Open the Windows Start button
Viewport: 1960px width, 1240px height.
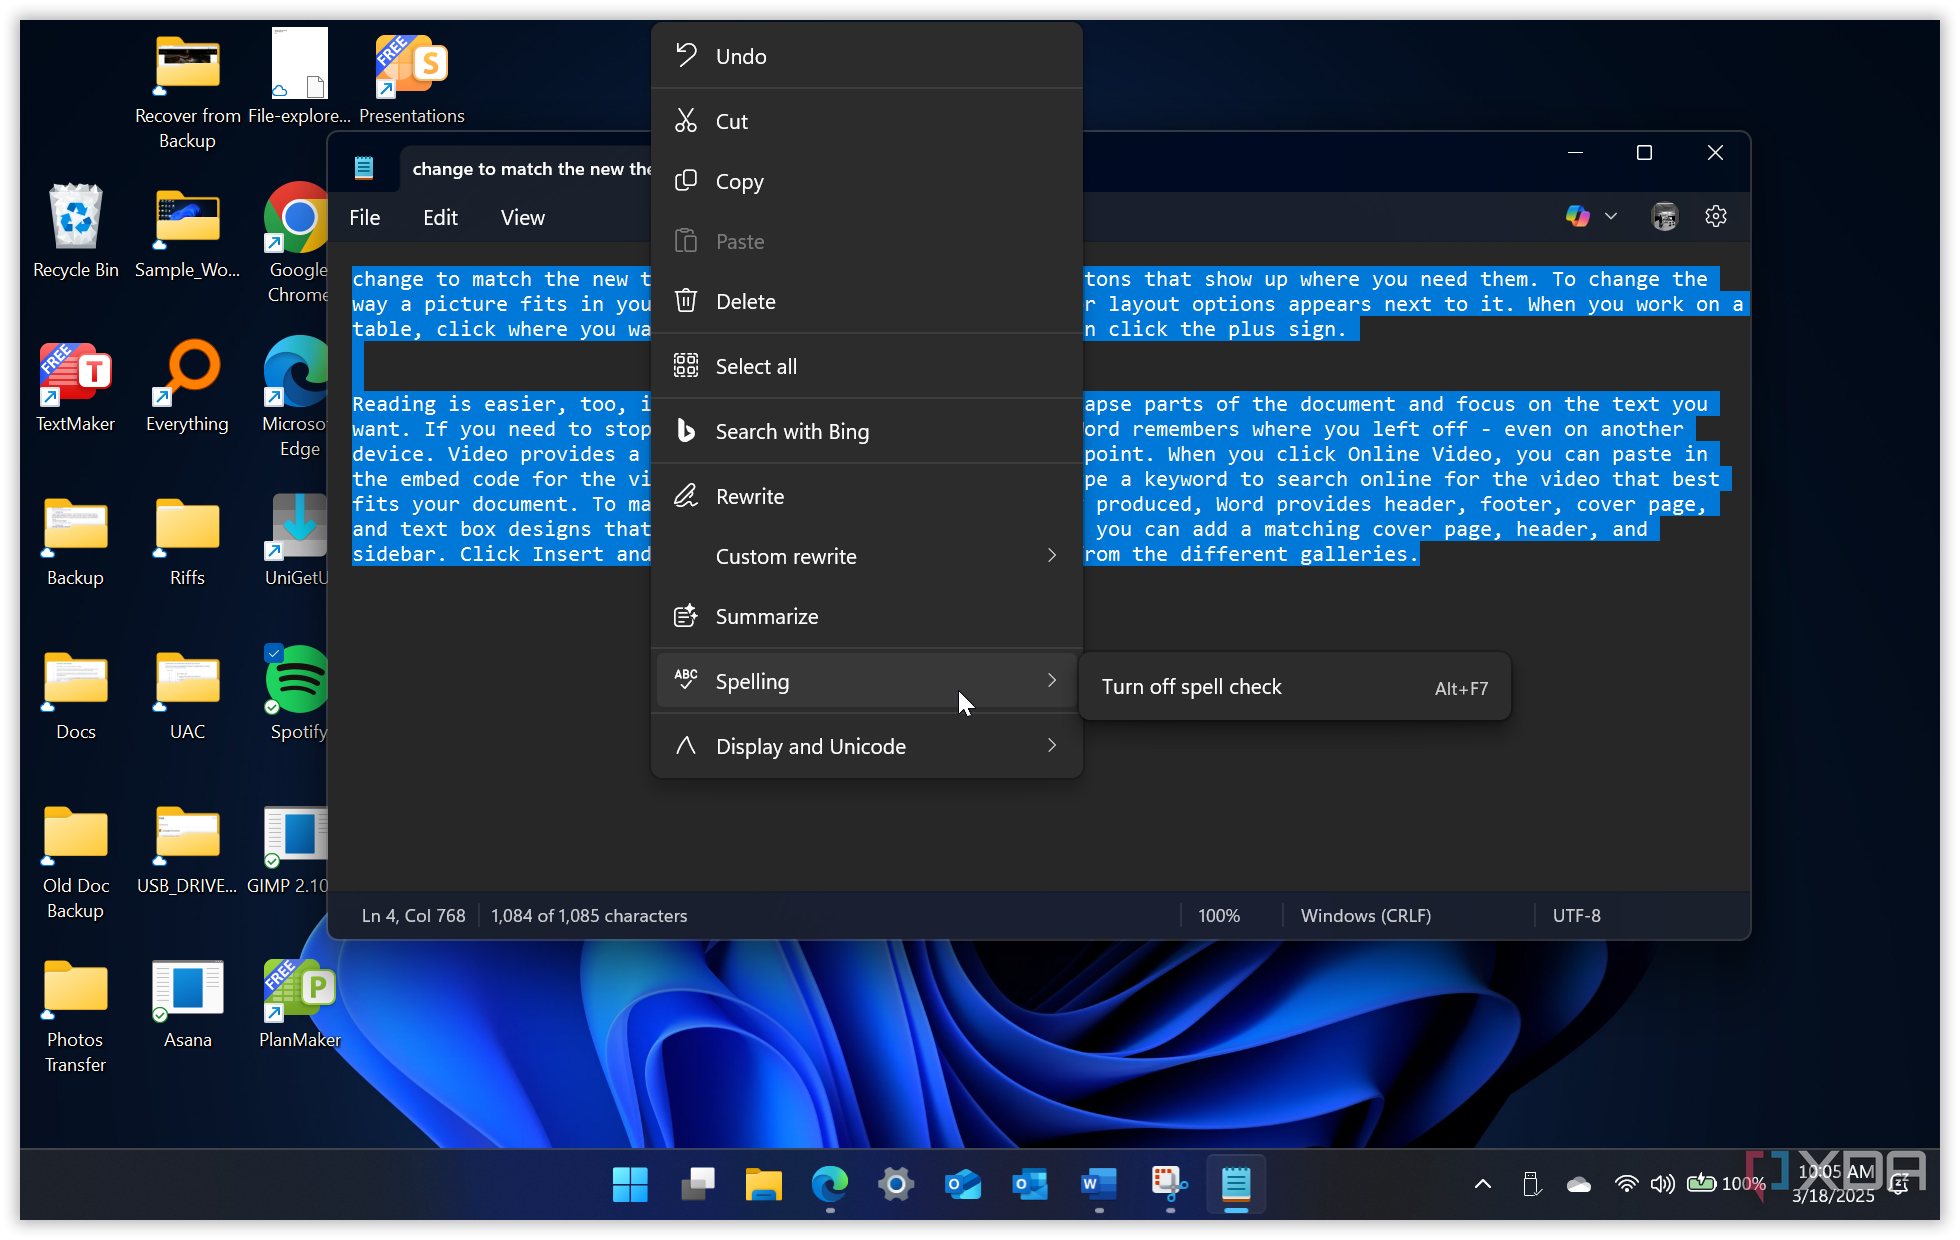point(630,1184)
